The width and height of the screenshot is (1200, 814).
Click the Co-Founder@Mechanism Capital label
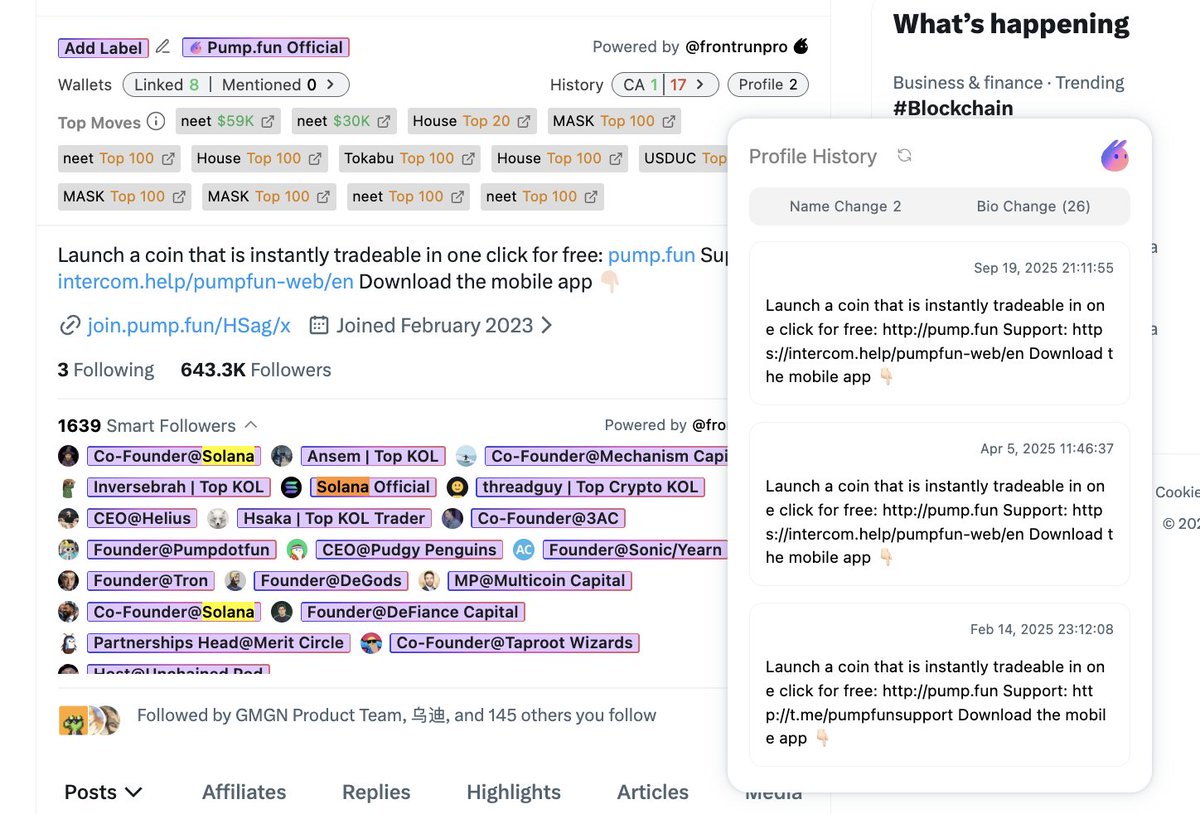(x=607, y=456)
